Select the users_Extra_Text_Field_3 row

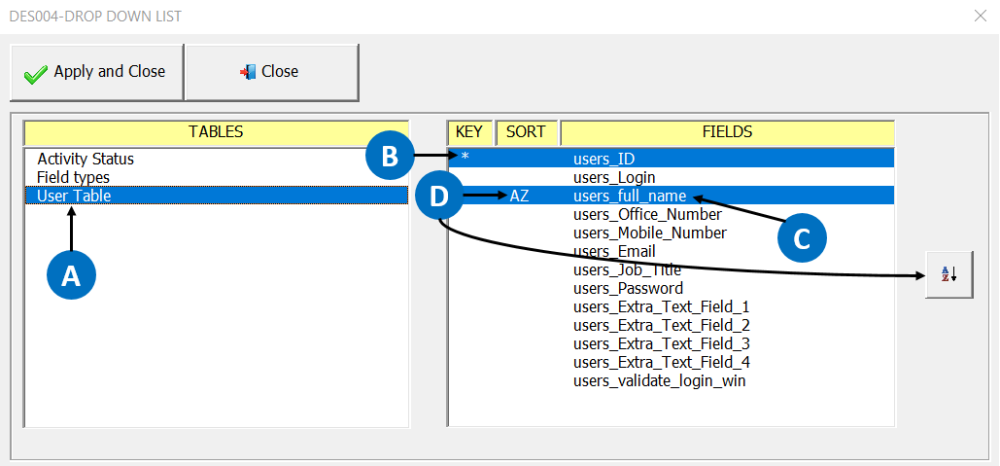[x=671, y=344]
